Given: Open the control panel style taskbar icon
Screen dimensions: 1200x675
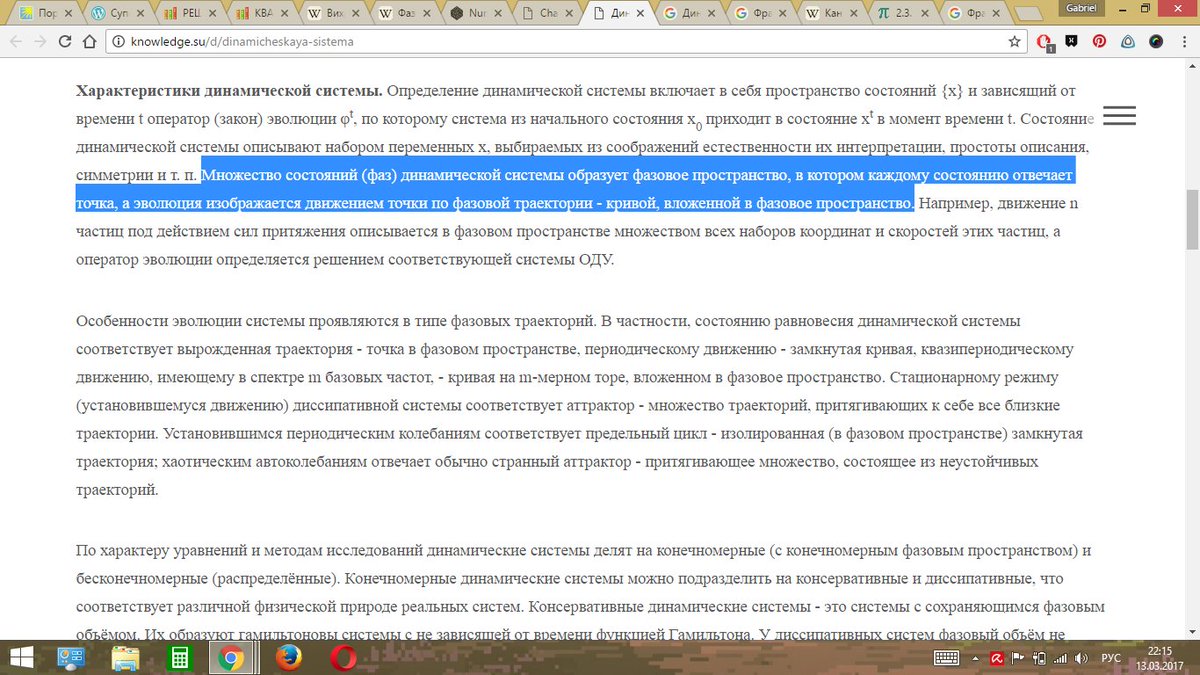Looking at the screenshot, I should [72, 658].
